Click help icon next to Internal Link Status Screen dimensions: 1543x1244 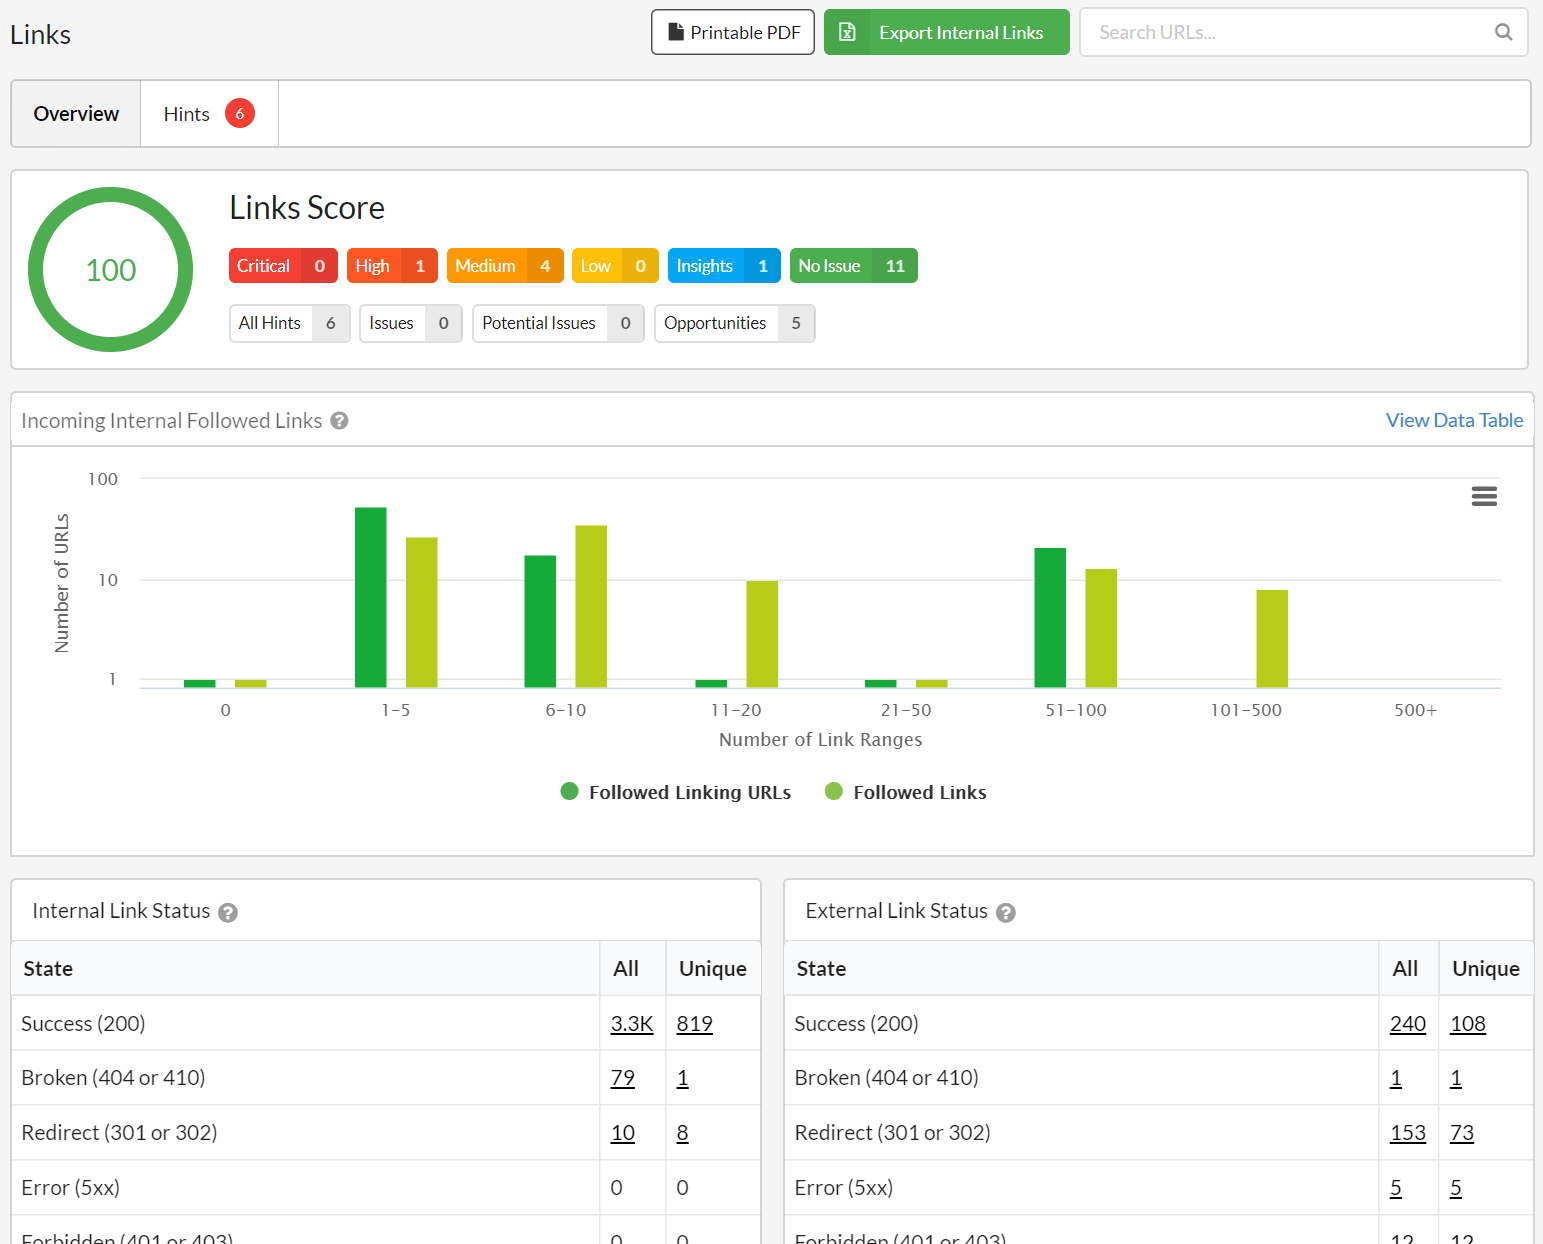[228, 912]
